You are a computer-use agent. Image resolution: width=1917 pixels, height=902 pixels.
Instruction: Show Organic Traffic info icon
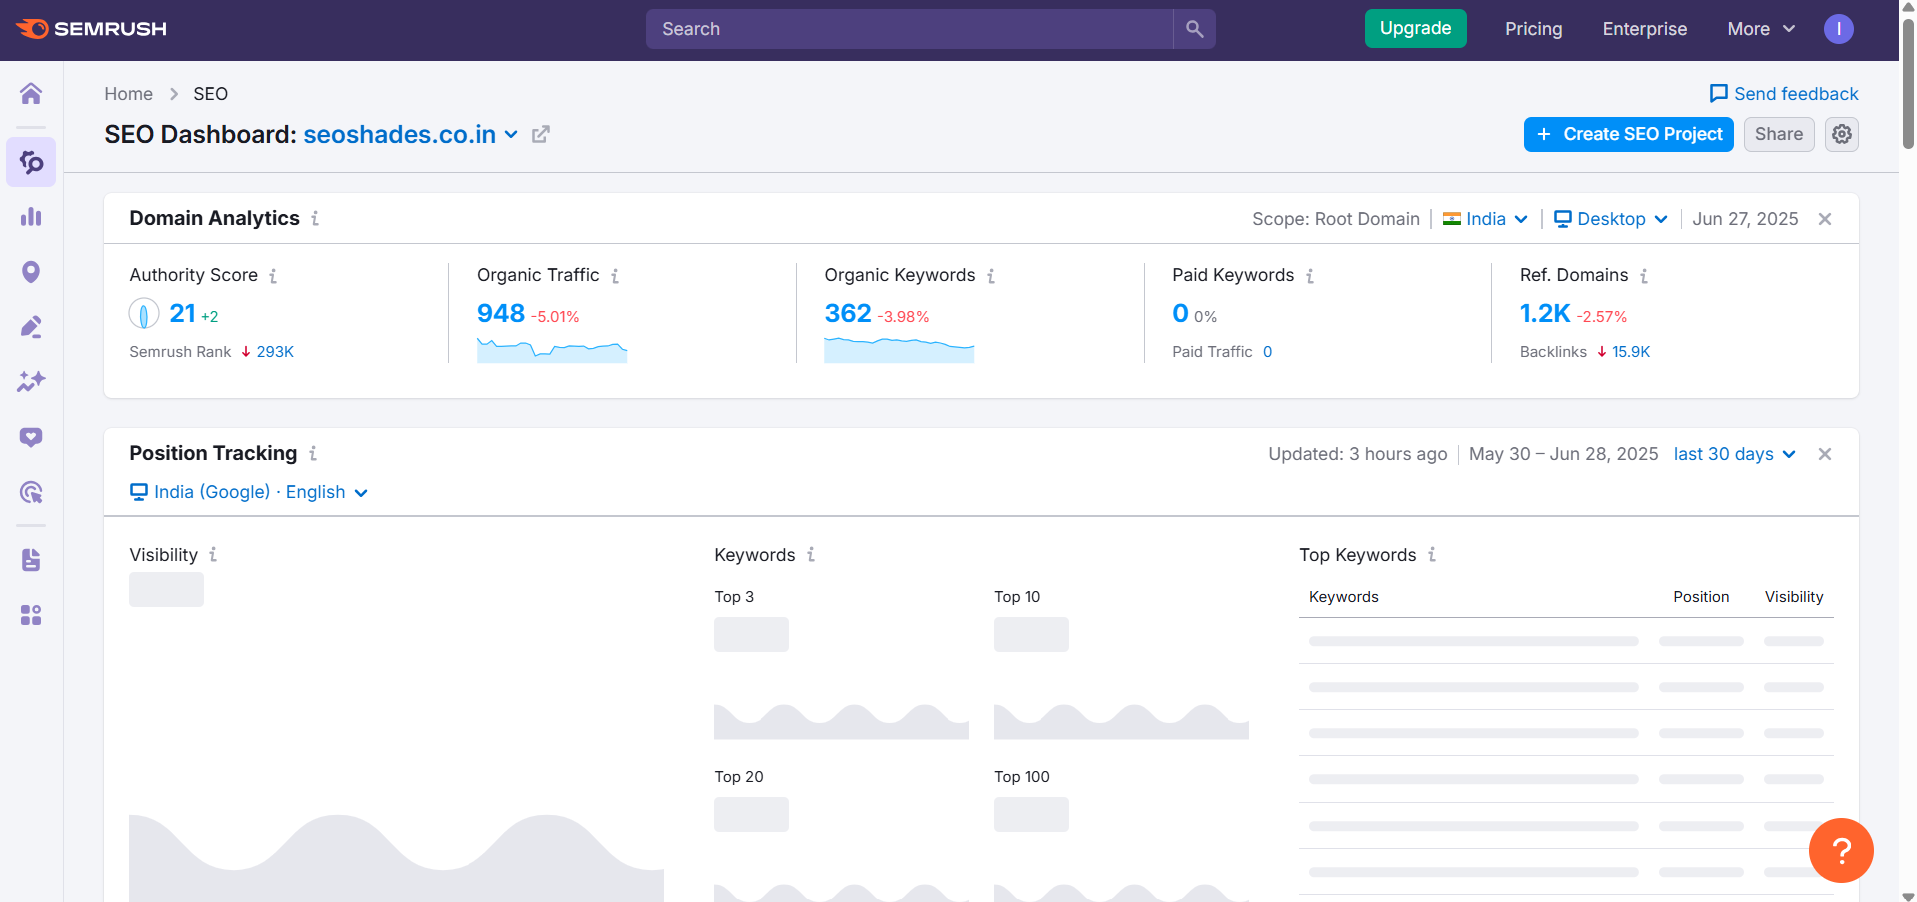pos(615,275)
